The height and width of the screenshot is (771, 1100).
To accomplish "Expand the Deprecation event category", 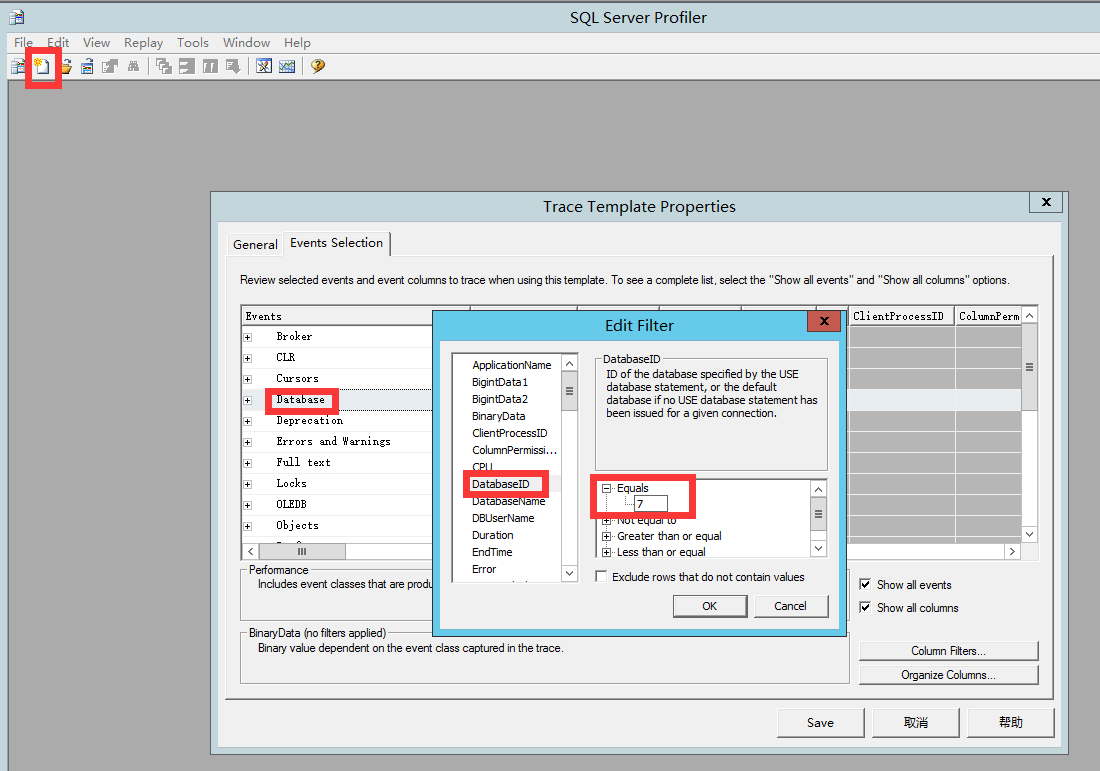I will [x=248, y=422].
